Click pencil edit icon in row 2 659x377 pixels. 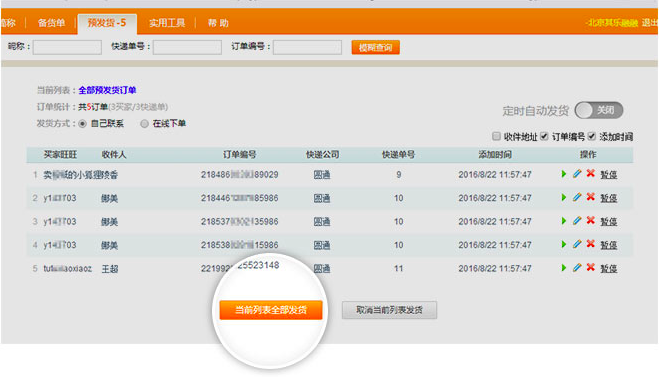coord(577,197)
